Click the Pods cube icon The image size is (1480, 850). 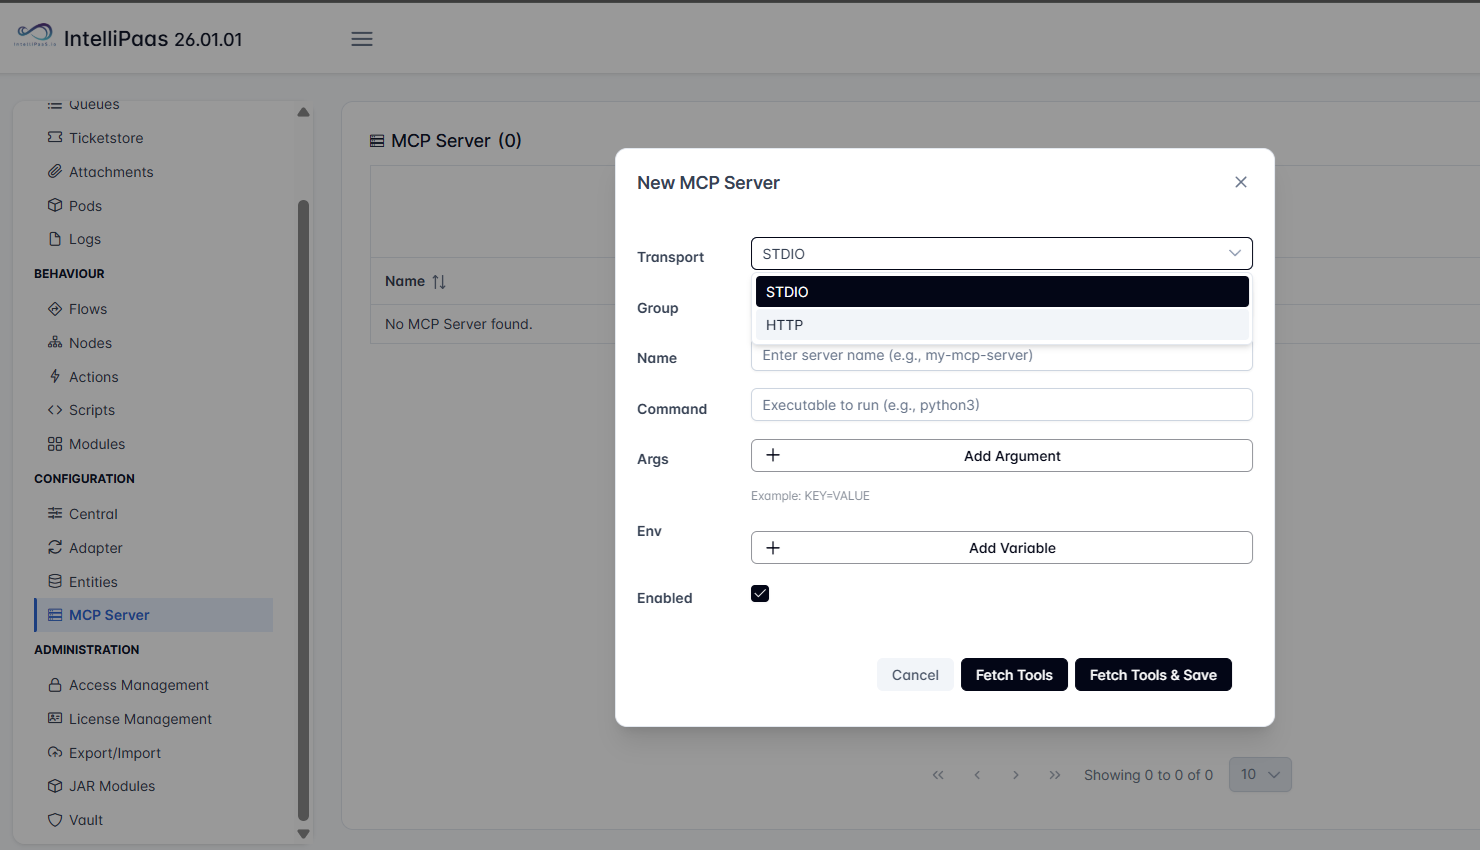tap(55, 205)
